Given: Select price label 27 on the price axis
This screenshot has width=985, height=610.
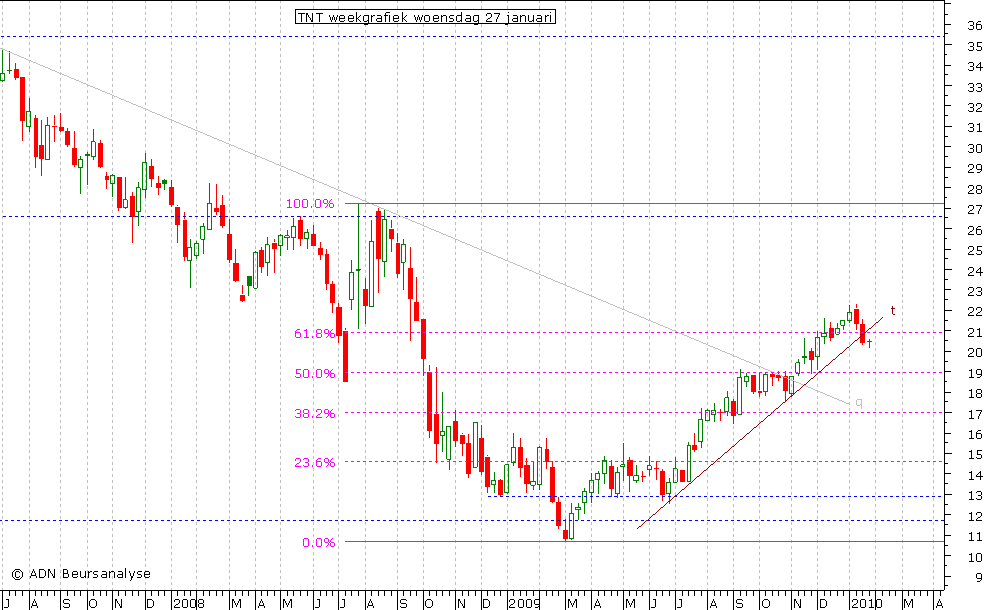Looking at the screenshot, I should [x=975, y=210].
